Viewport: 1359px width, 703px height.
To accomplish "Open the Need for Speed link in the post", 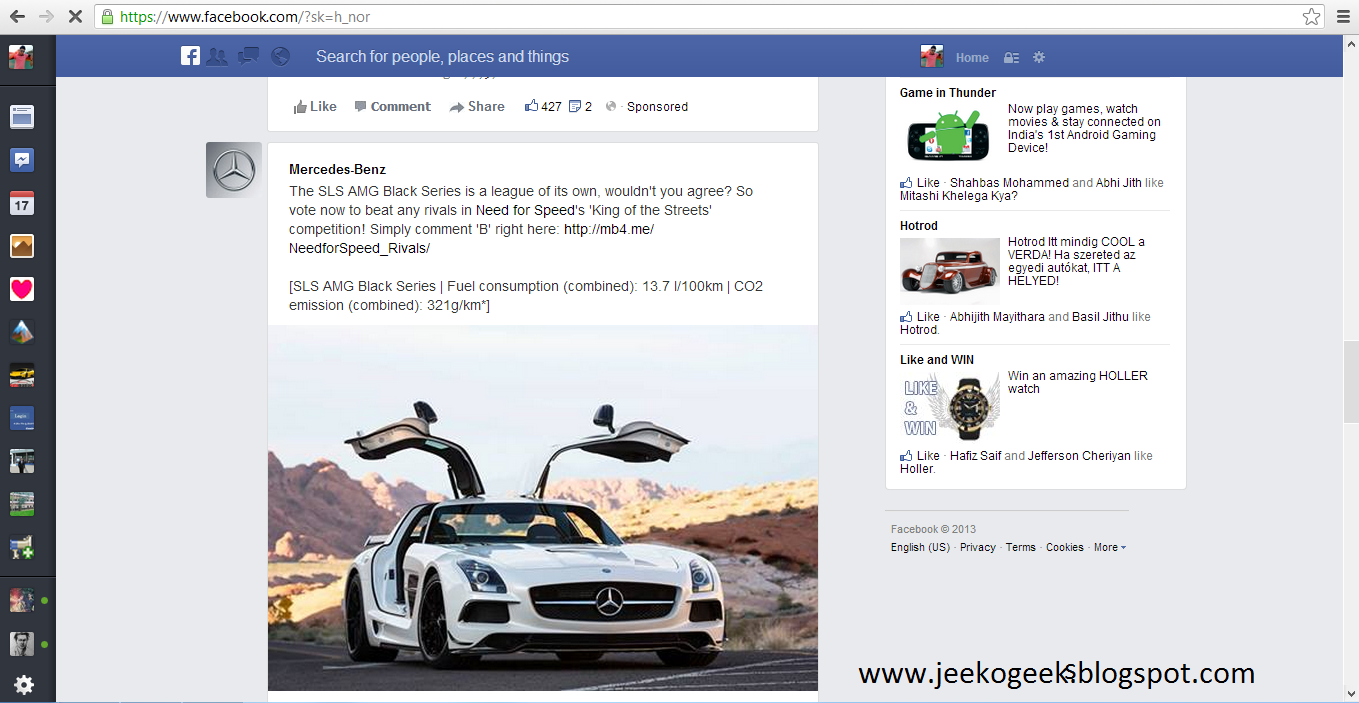I will [525, 210].
